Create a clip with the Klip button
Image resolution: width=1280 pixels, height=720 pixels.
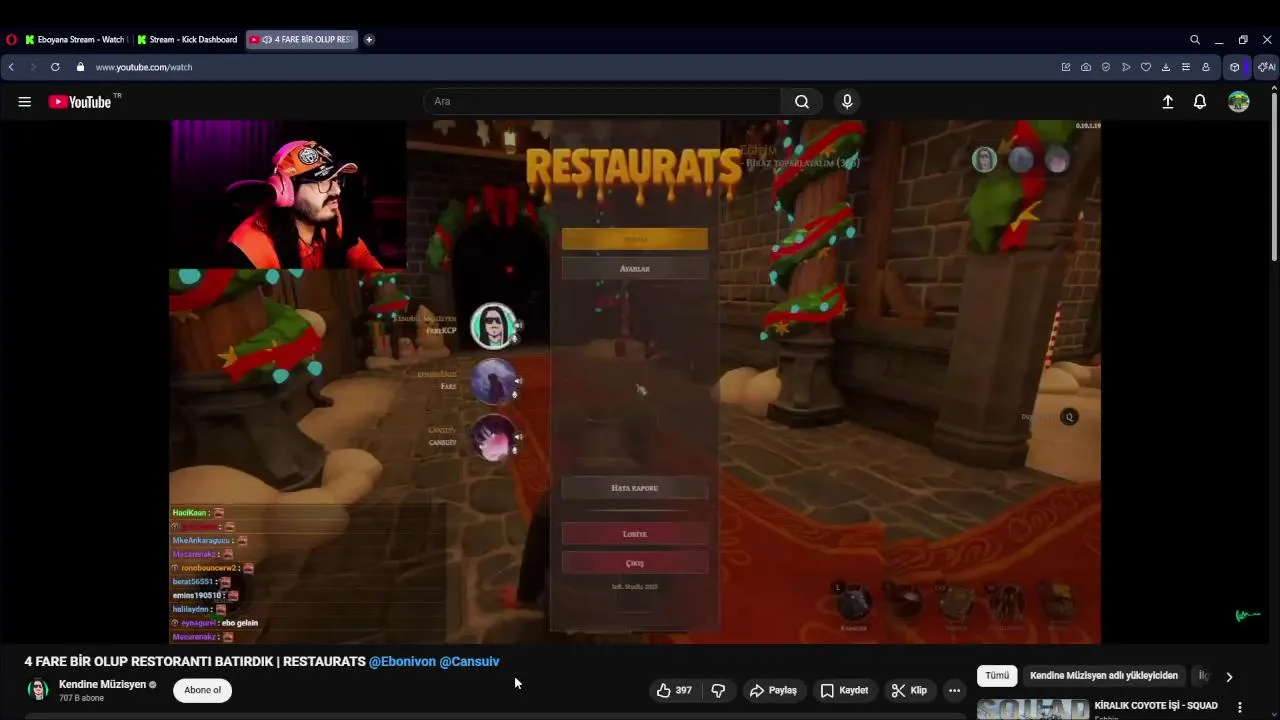pyautogui.click(x=909, y=690)
